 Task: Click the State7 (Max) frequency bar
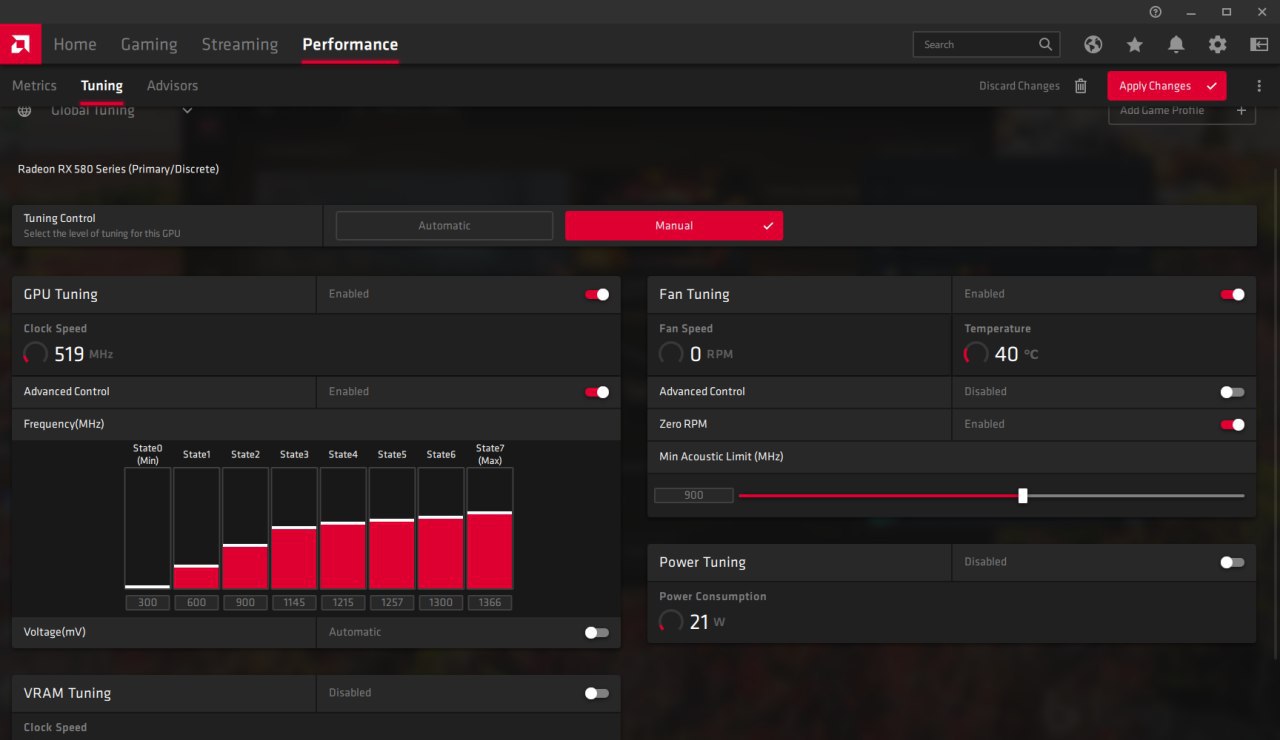(490, 528)
